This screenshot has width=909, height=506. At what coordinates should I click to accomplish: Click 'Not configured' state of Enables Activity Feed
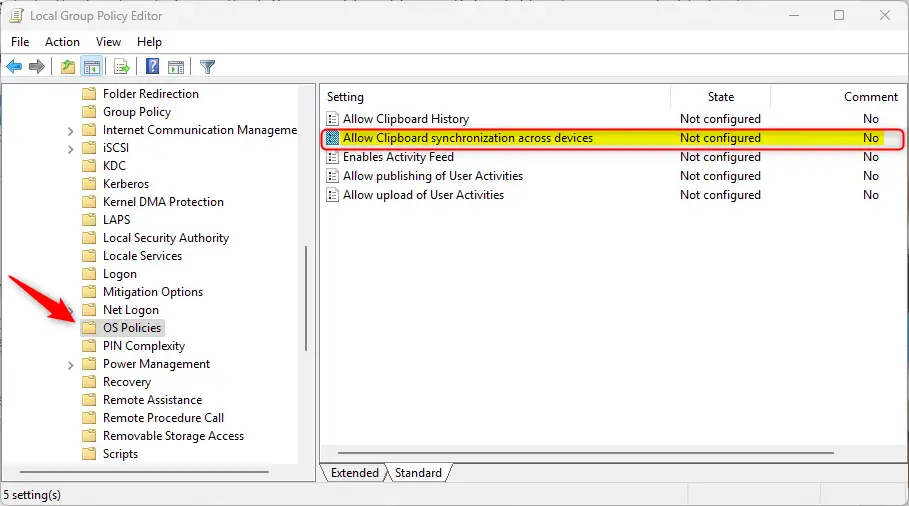720,157
